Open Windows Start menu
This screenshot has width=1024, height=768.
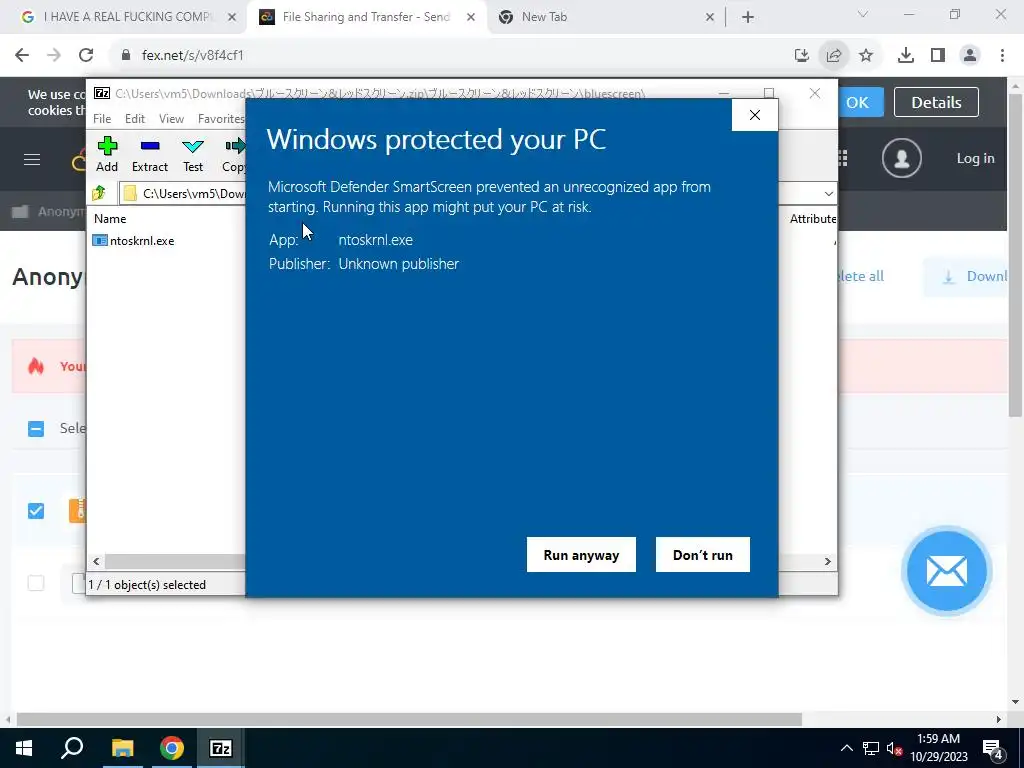(24, 748)
